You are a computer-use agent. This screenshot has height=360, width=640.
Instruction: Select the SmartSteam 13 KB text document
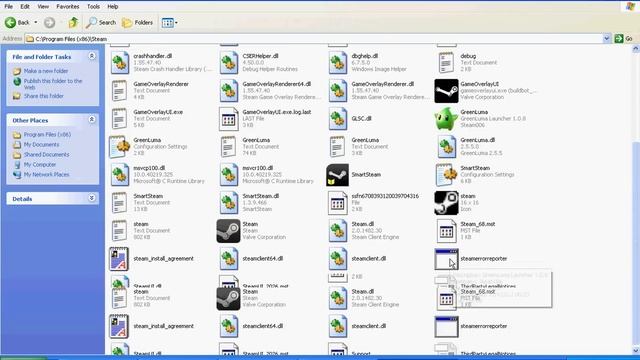click(x=137, y=202)
